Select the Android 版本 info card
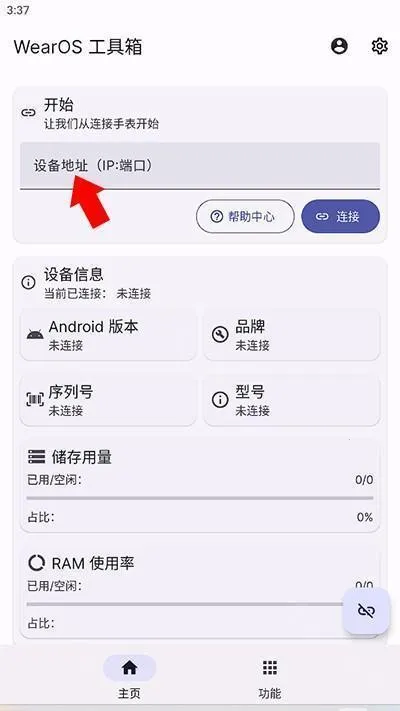 click(x=109, y=335)
